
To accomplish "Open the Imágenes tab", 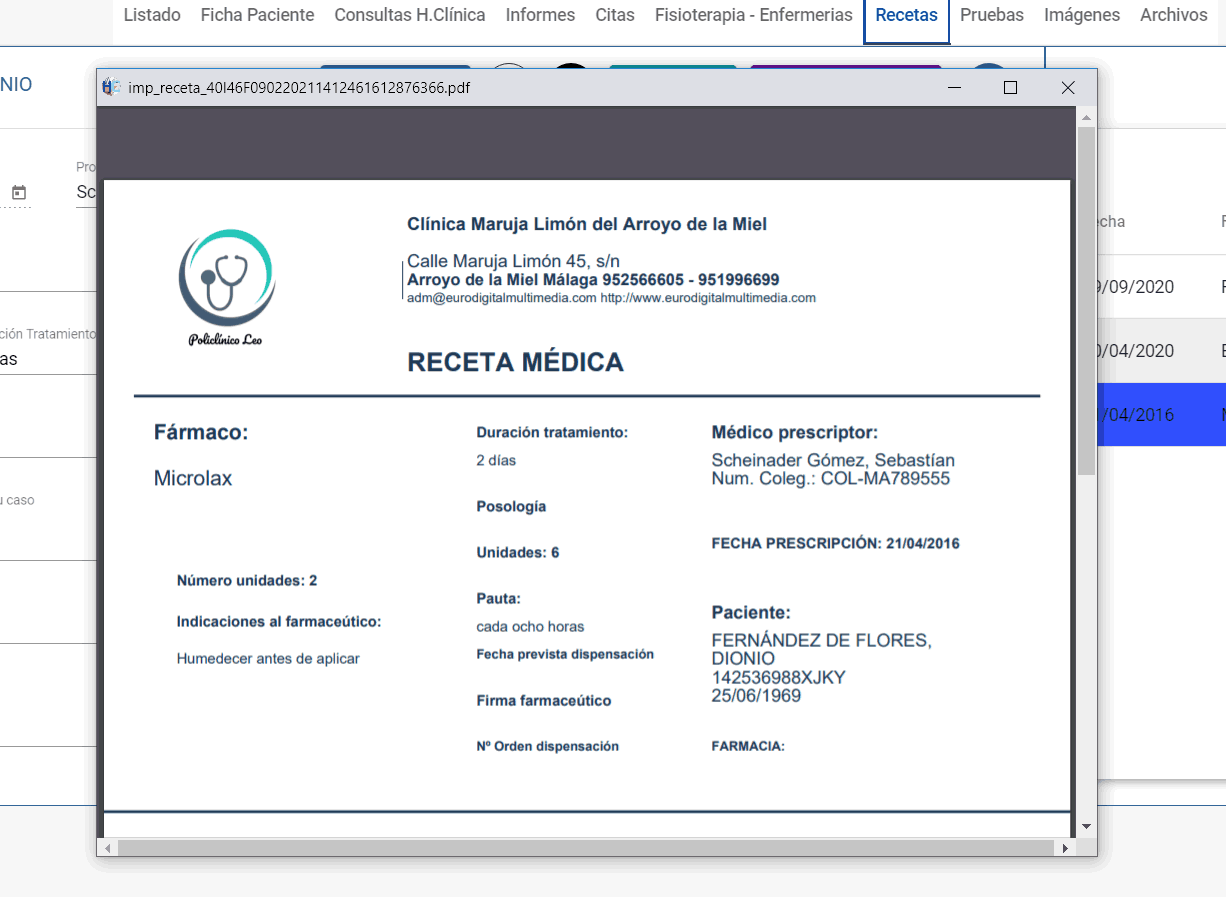I will (1081, 15).
